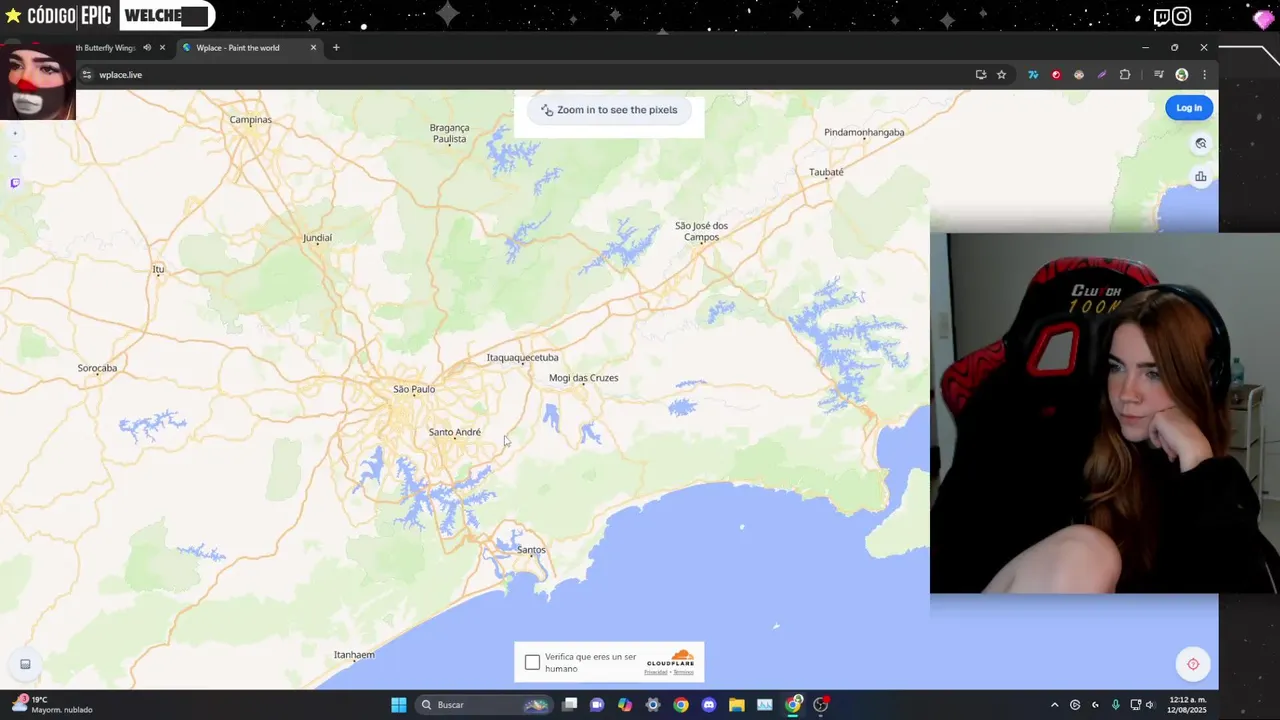Click the 'Zoom in to see the pixels' pill
1280x720 pixels.
click(x=609, y=110)
